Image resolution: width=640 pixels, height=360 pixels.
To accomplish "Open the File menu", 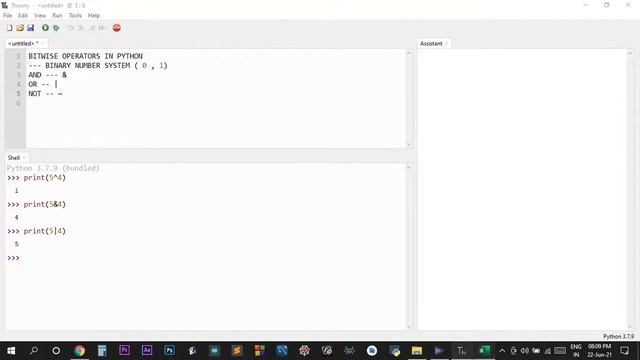I will (x=7, y=16).
